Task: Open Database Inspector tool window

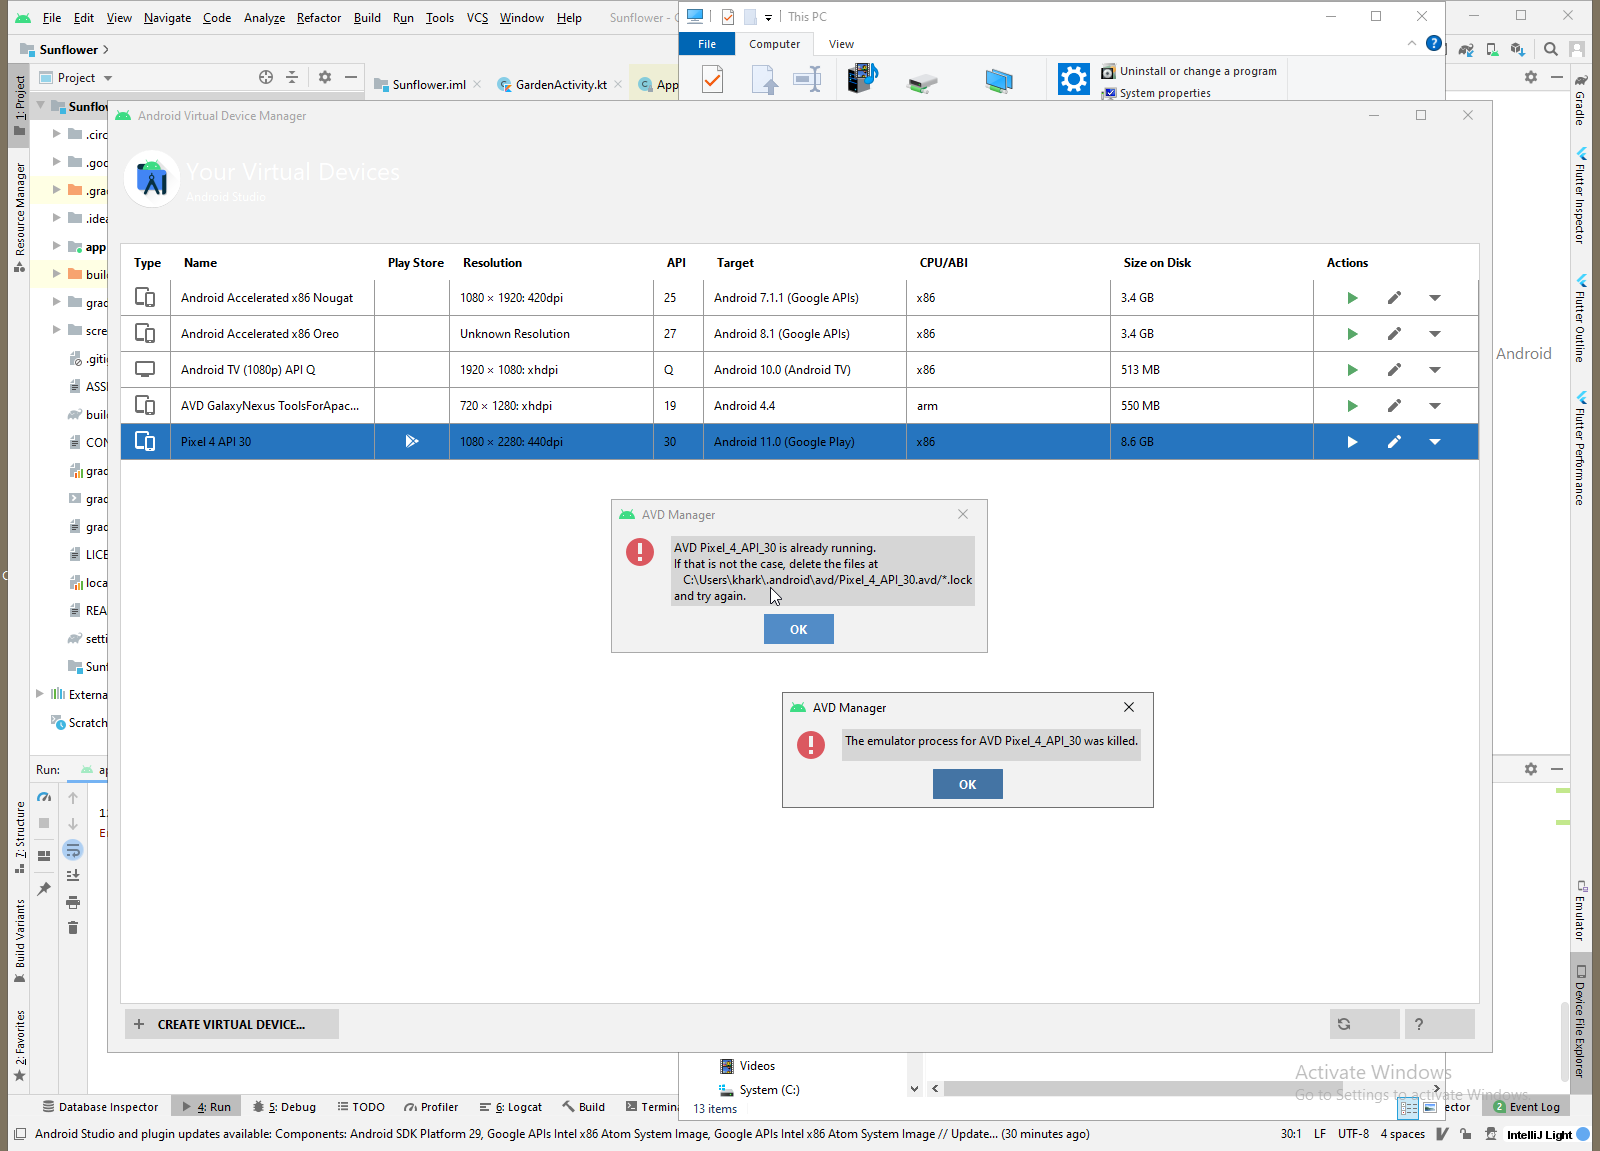Action: (100, 1107)
